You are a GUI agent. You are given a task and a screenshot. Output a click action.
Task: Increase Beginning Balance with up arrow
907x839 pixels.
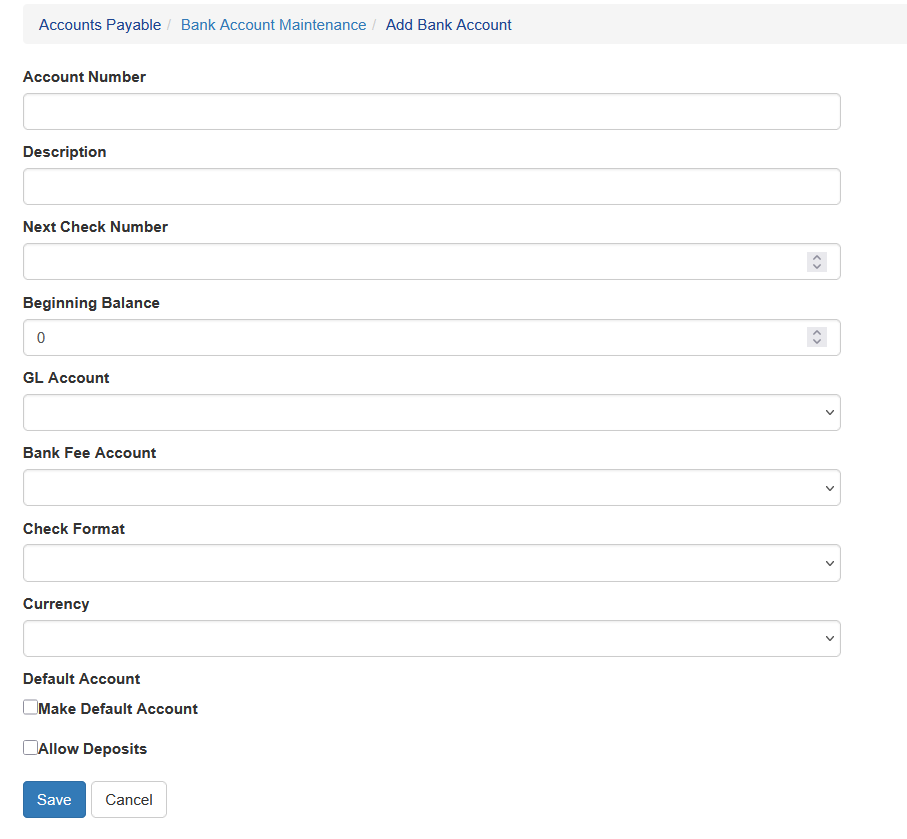[816, 332]
